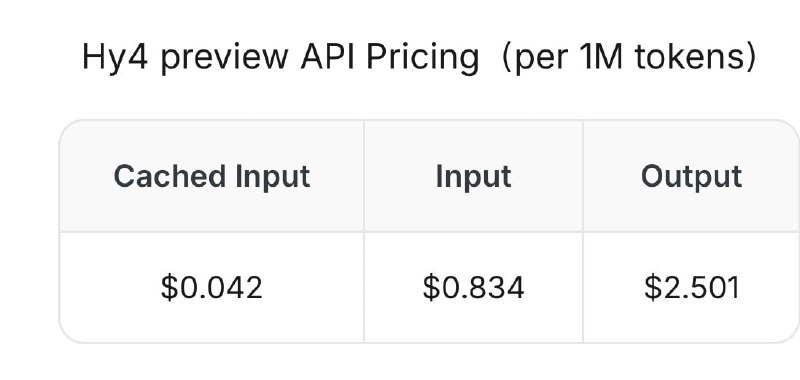Click the line separating header and price rows
The image size is (800, 380).
[x=429, y=232]
